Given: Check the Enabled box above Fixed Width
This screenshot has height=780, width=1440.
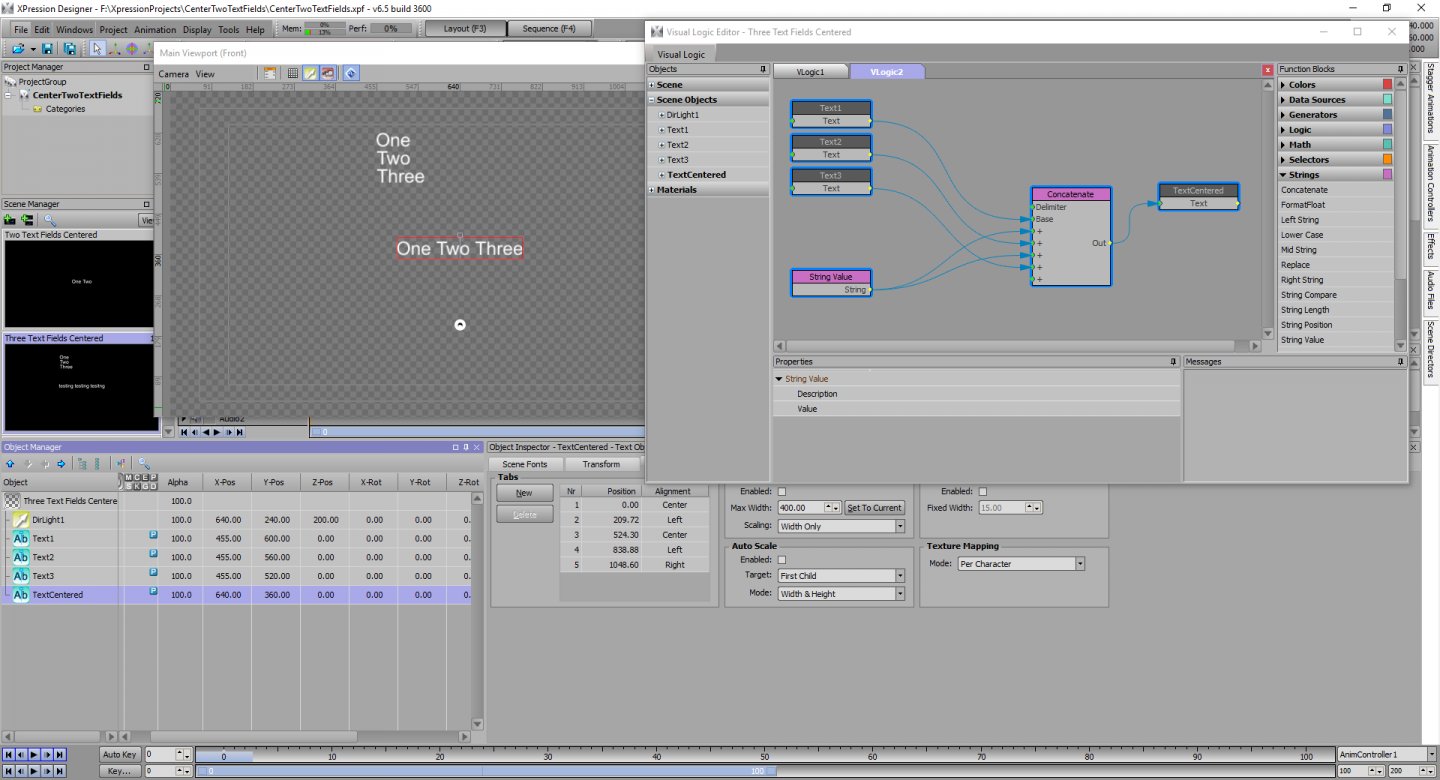Looking at the screenshot, I should (x=982, y=492).
